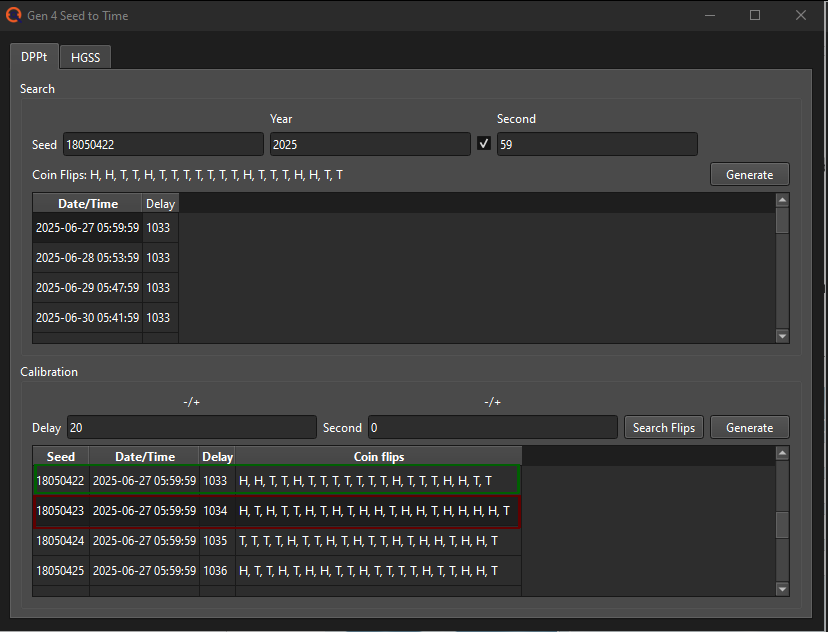Image resolution: width=828 pixels, height=632 pixels.
Task: Click coin flips of seed 18050424 row
Action: (378, 541)
